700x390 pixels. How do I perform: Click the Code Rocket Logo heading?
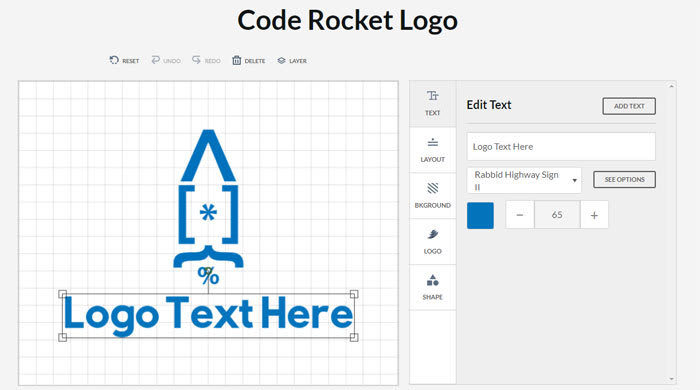coord(347,21)
